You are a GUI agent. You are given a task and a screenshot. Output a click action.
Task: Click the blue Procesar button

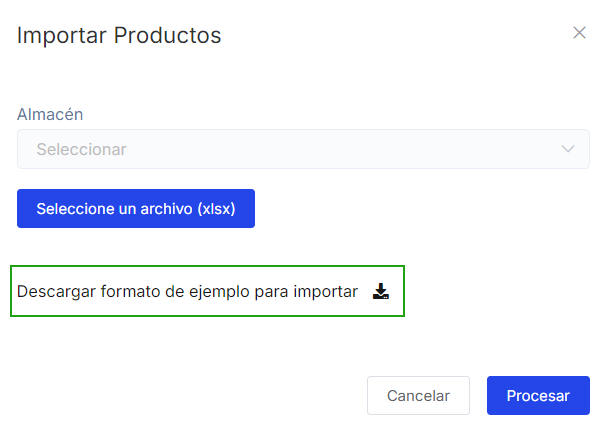538,395
